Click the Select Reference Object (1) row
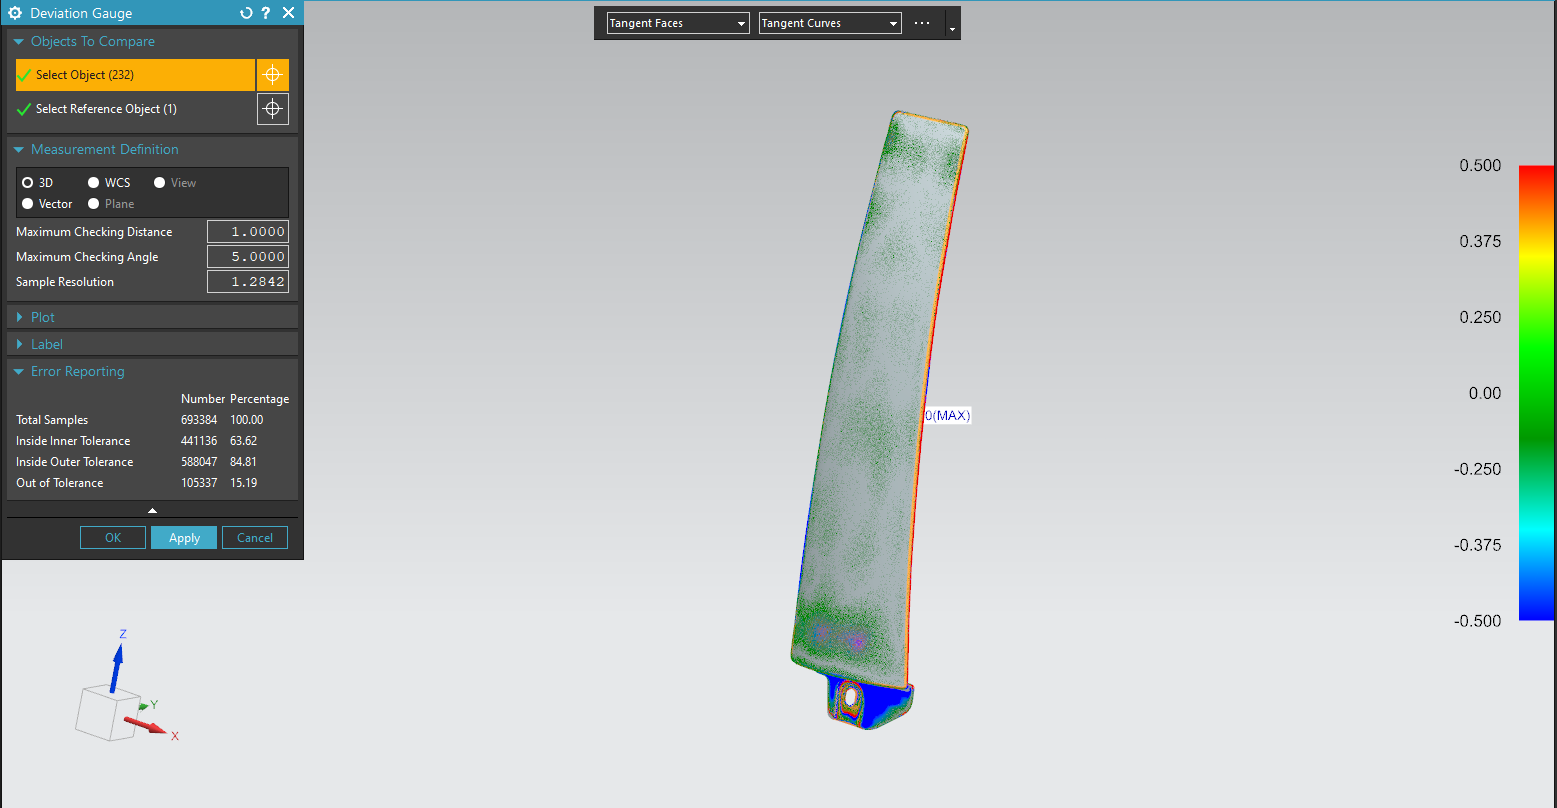The height and width of the screenshot is (808, 1557). click(x=135, y=109)
